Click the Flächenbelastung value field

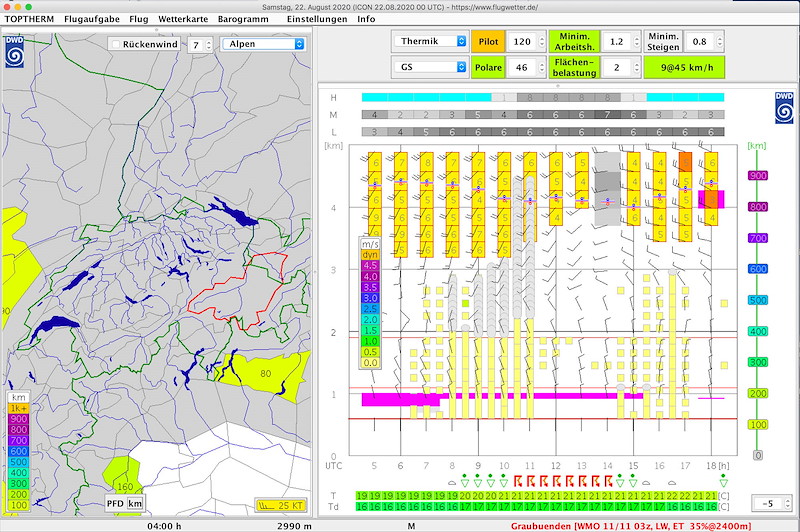(x=617, y=67)
